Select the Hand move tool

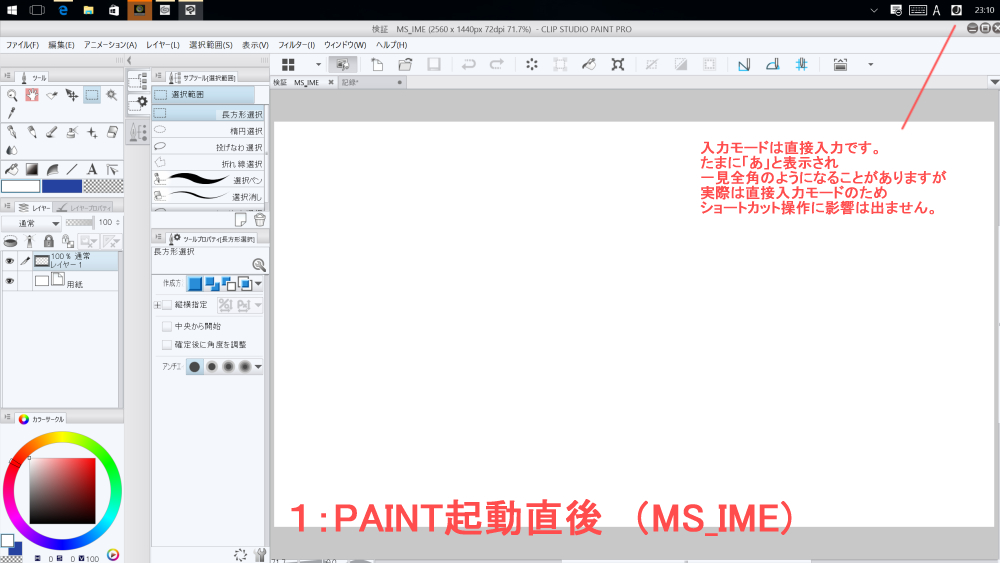32,96
